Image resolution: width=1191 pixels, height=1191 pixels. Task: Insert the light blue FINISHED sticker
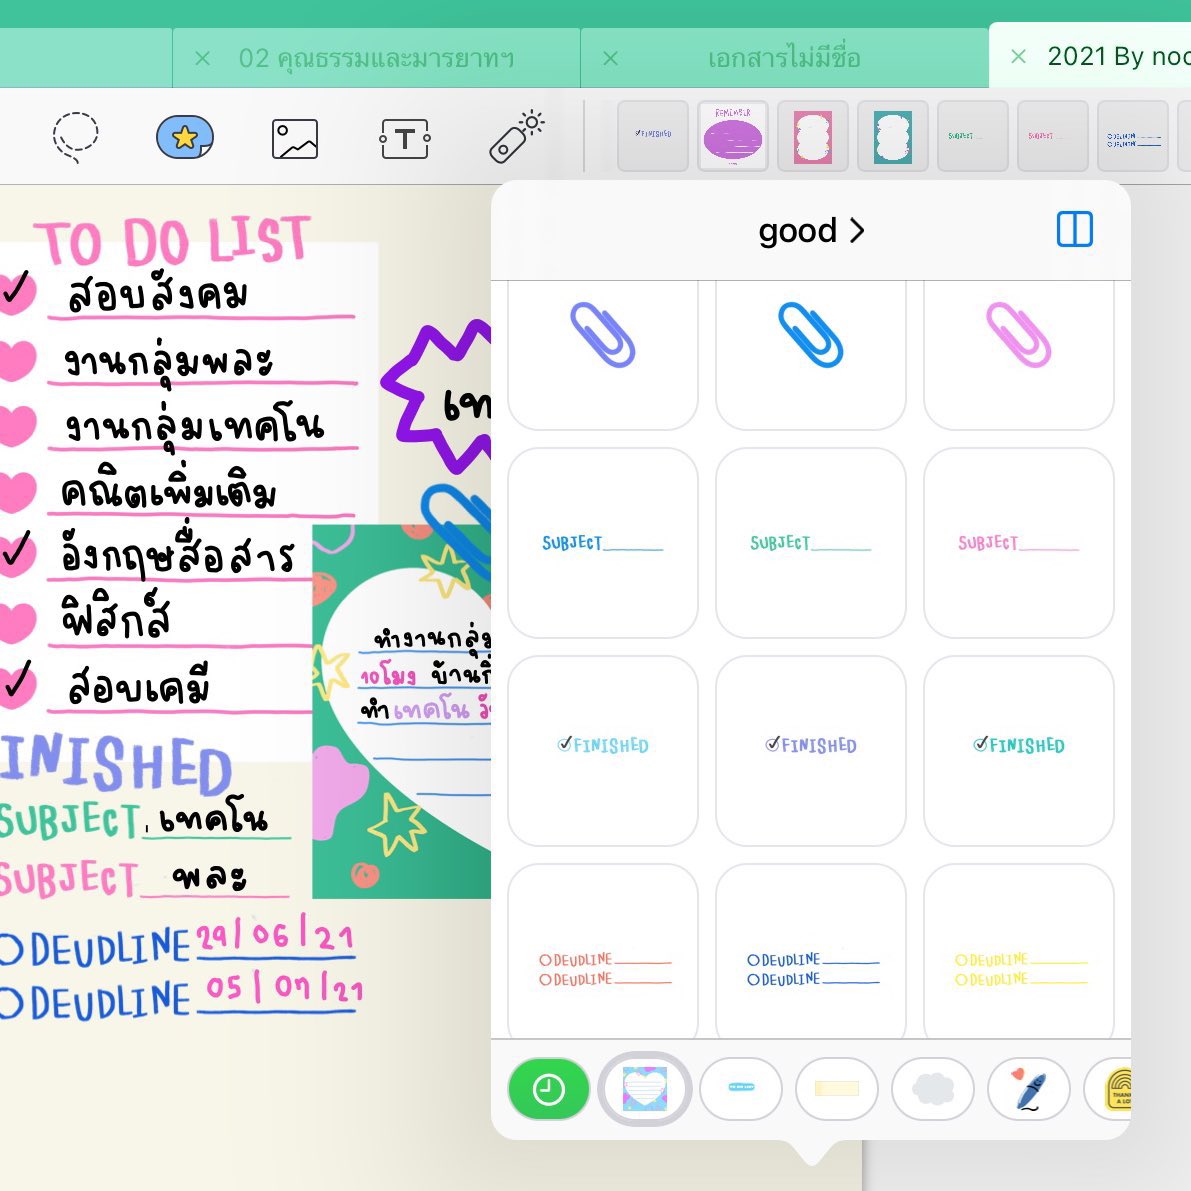pos(602,751)
